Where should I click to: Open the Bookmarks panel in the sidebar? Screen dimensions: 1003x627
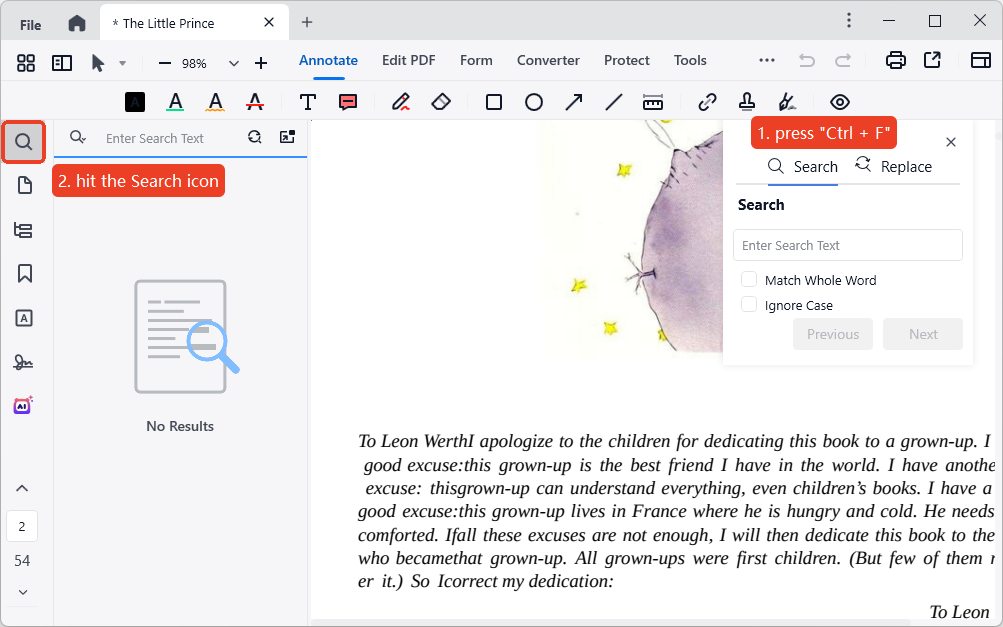tap(23, 272)
